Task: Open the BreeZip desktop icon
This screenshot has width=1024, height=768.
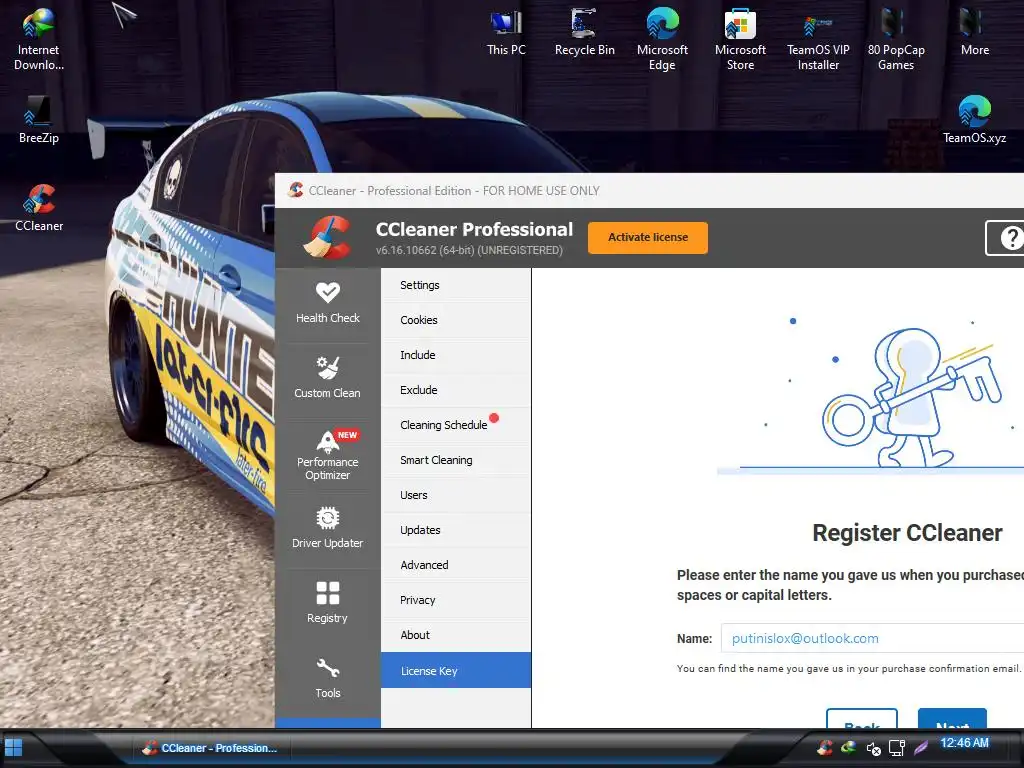Action: tap(39, 120)
